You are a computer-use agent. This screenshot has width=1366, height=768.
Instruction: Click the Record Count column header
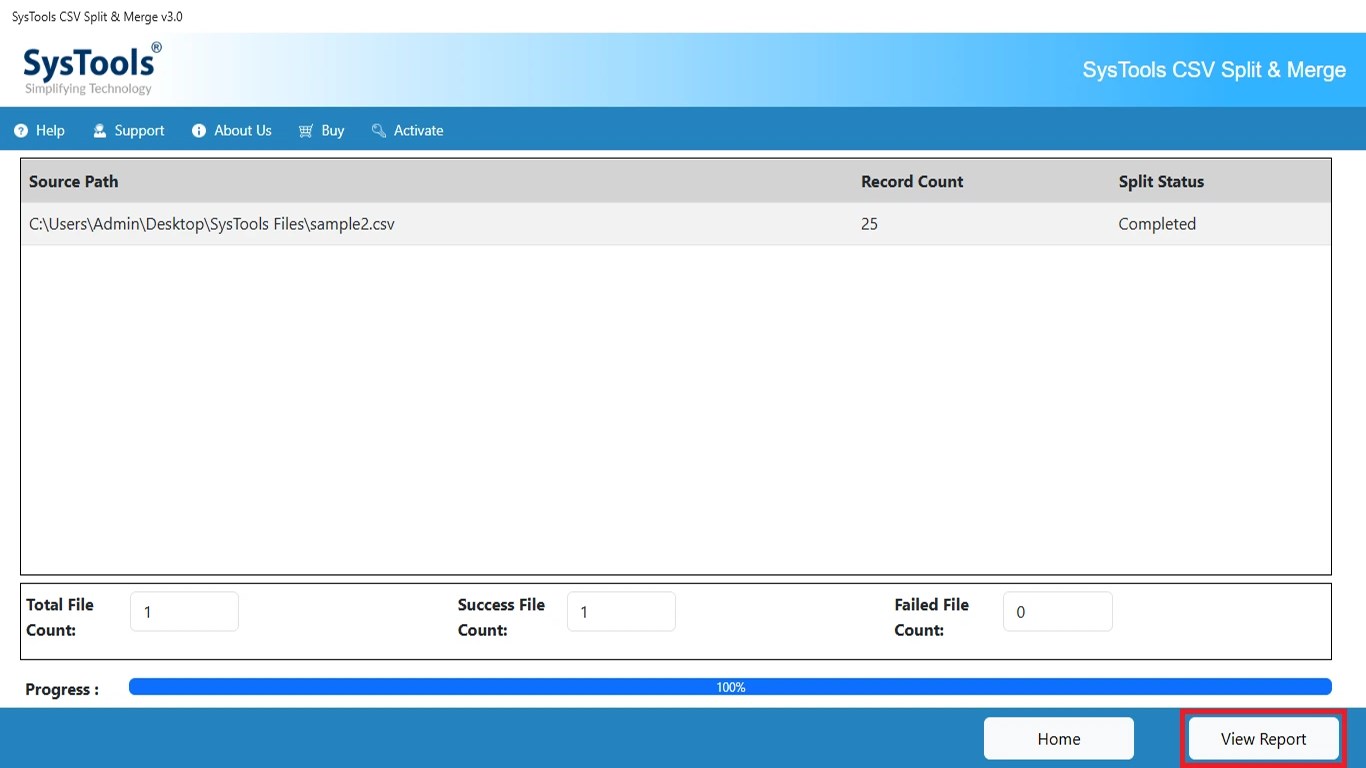tap(912, 182)
